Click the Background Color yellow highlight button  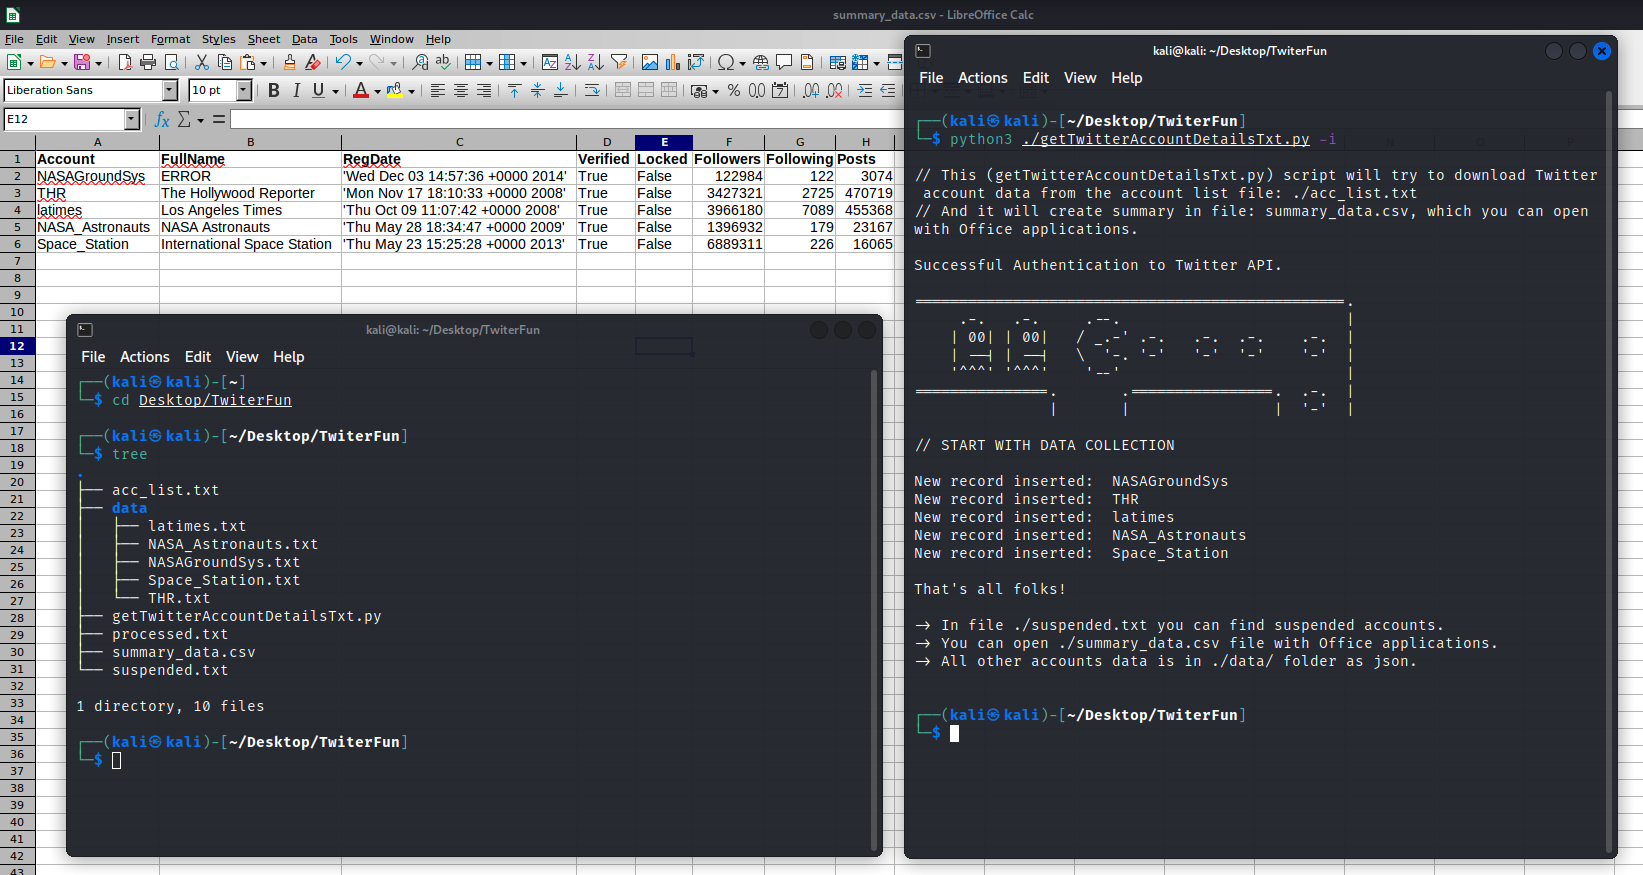[x=395, y=90]
